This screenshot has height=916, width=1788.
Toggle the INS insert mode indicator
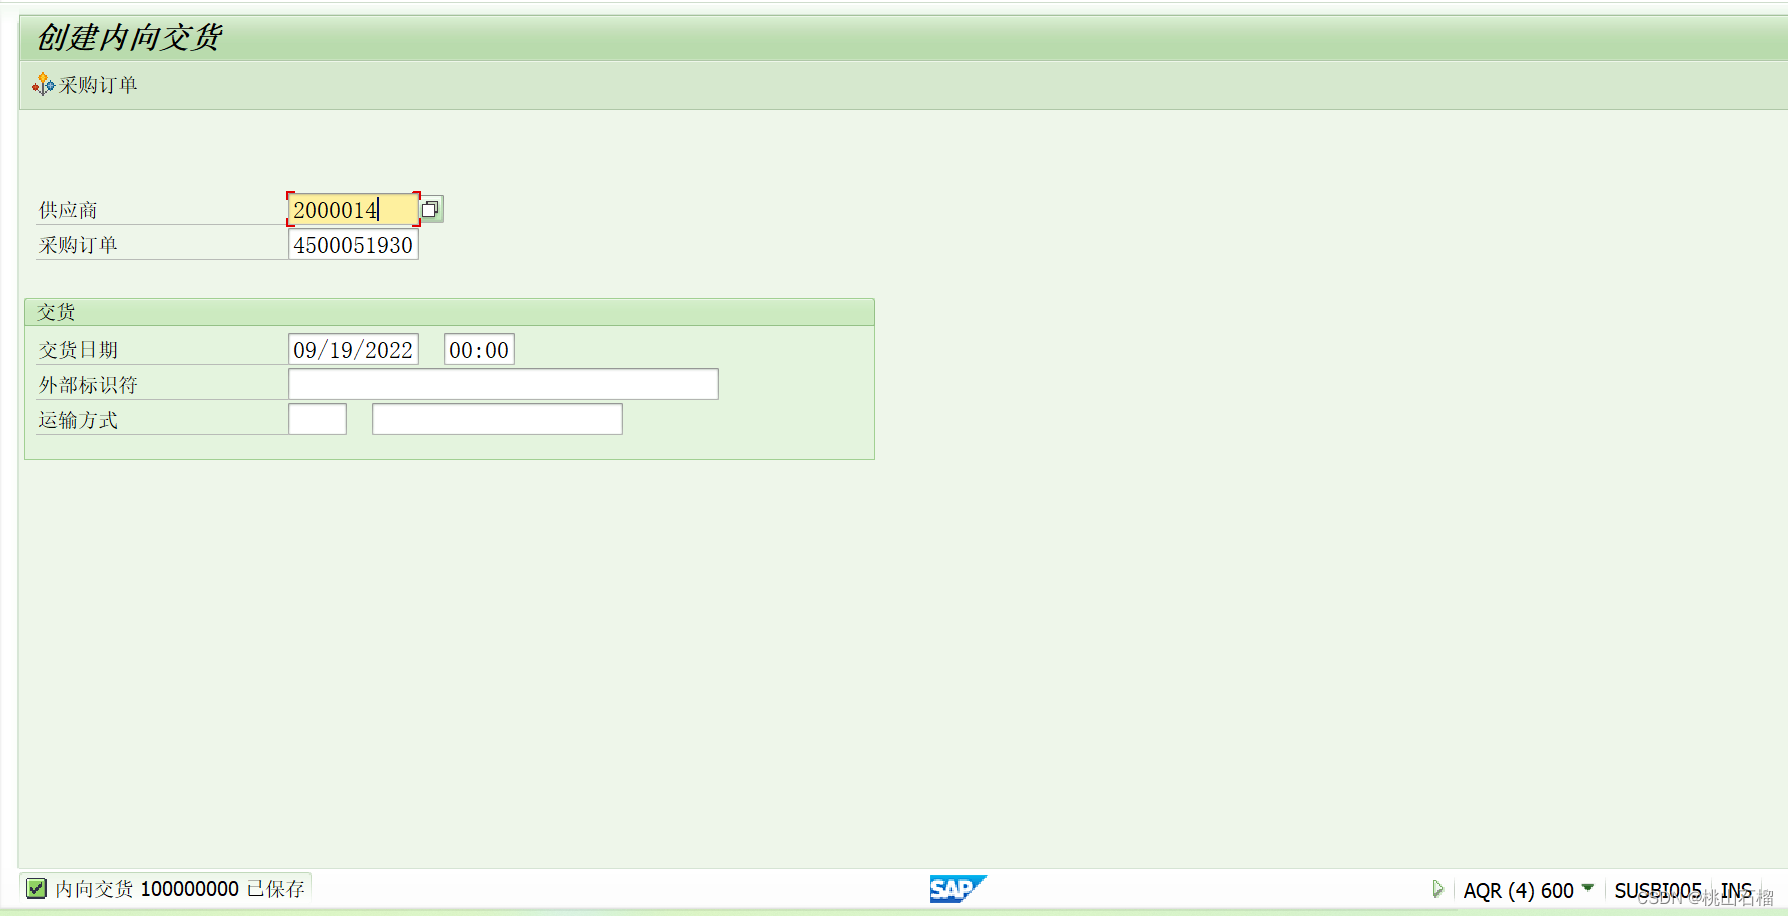pos(1739,888)
